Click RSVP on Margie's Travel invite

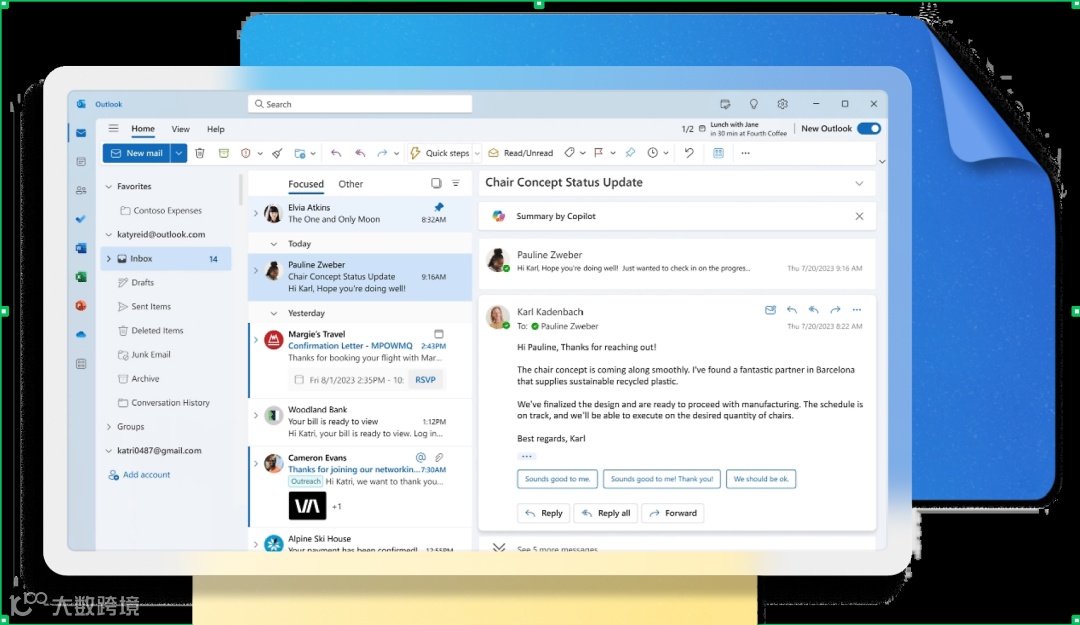tap(425, 380)
